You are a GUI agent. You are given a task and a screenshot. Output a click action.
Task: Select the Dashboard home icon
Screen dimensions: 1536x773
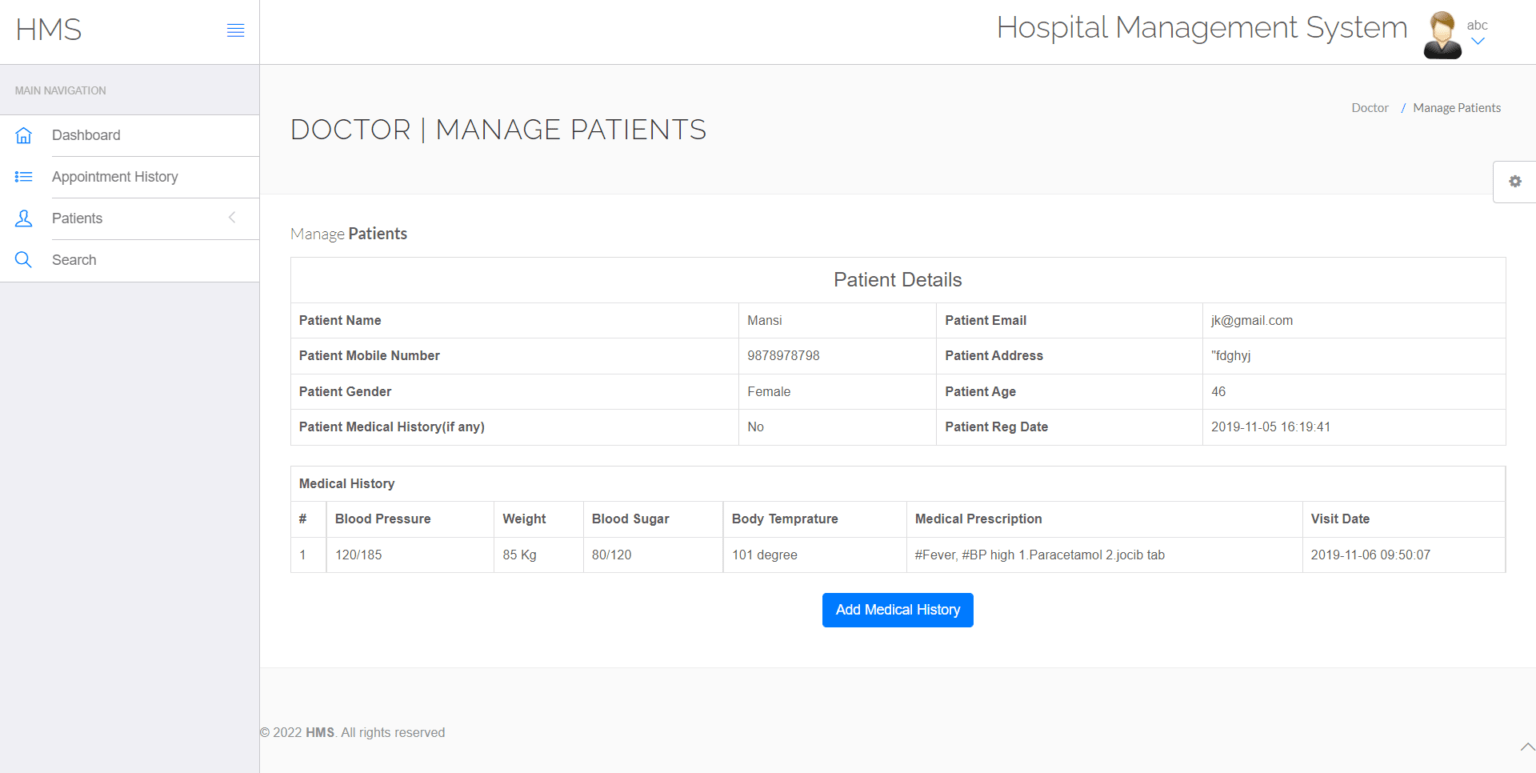pyautogui.click(x=23, y=135)
